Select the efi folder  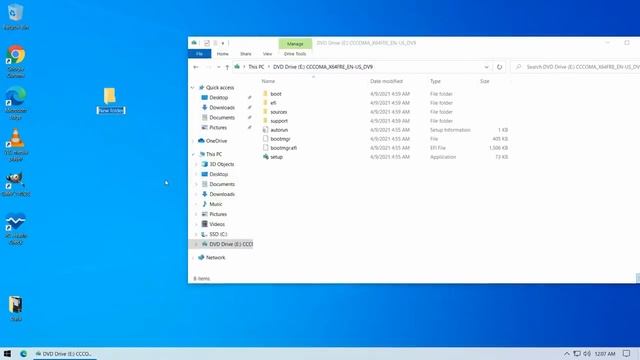coord(273,103)
